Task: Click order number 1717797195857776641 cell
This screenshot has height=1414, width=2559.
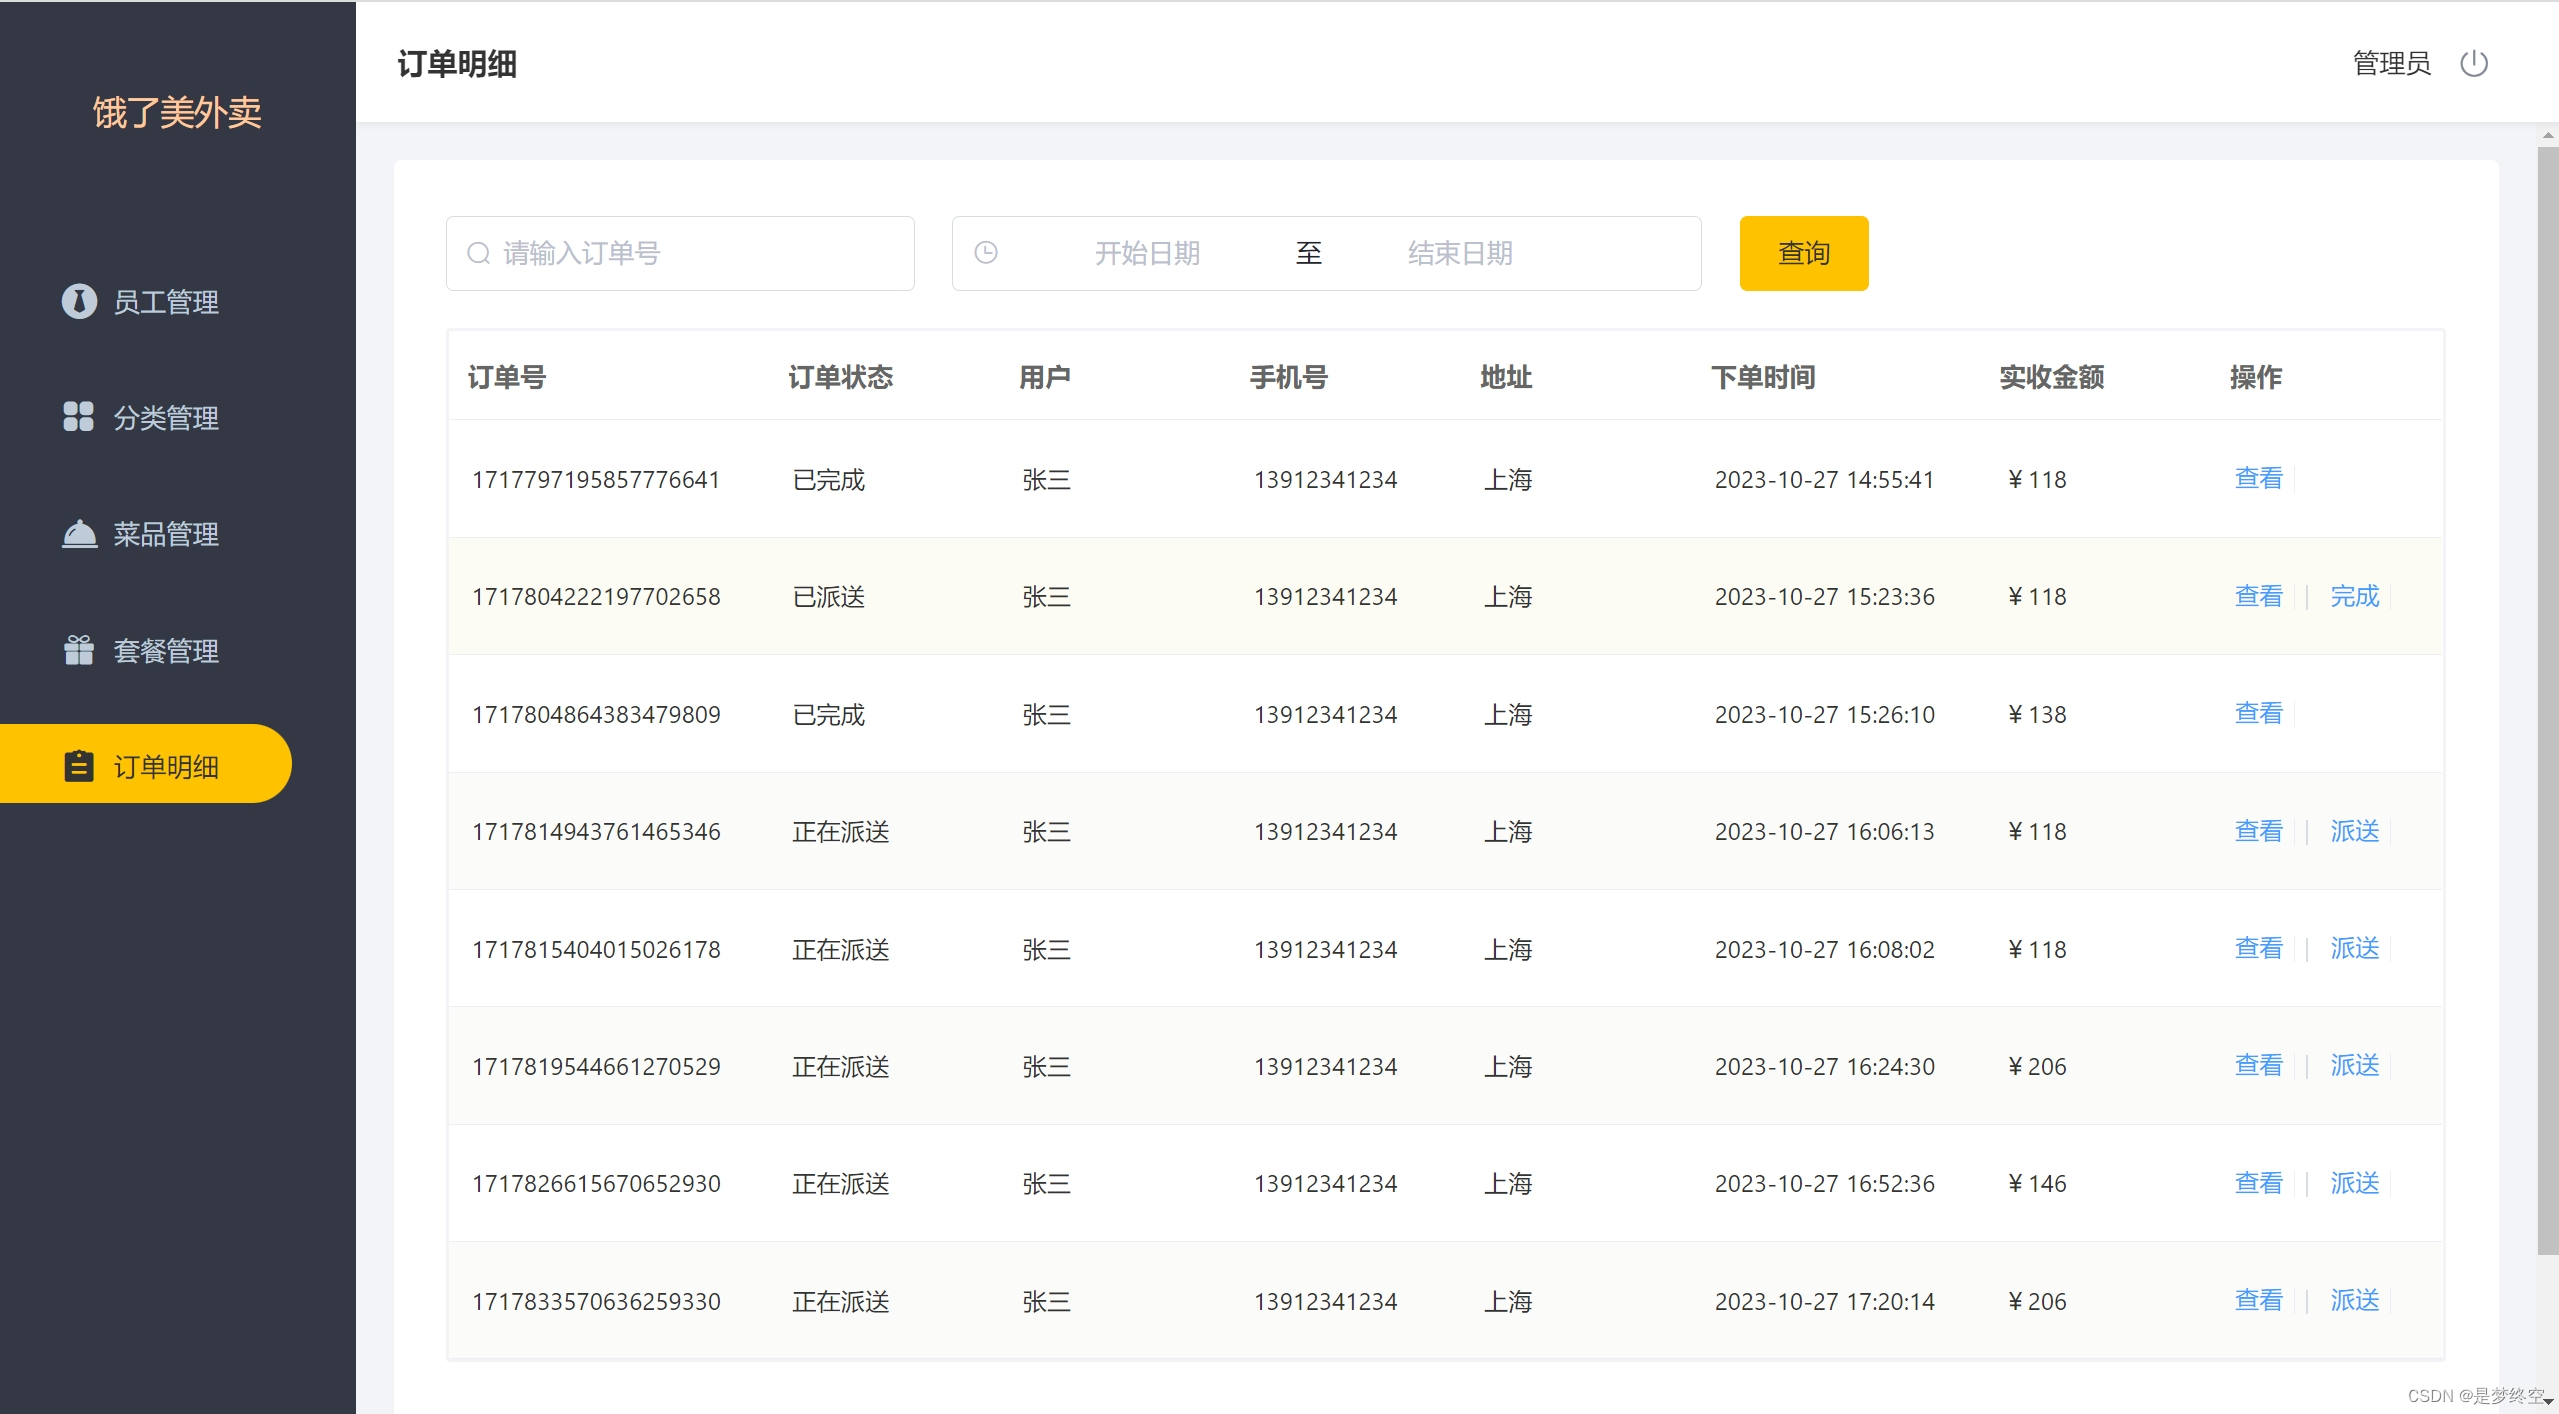Action: [x=596, y=479]
